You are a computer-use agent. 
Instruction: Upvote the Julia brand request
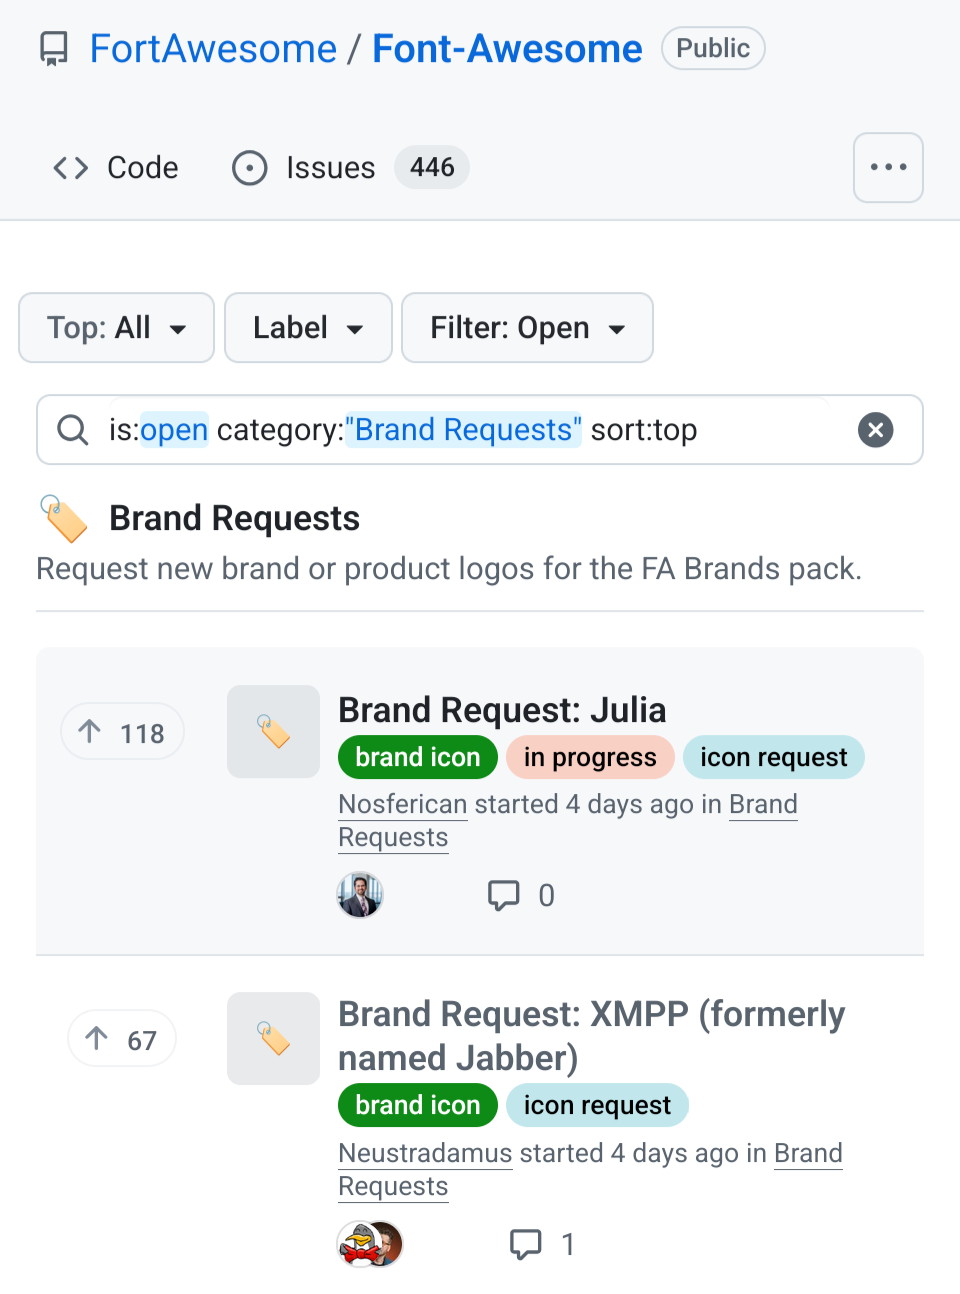click(122, 732)
